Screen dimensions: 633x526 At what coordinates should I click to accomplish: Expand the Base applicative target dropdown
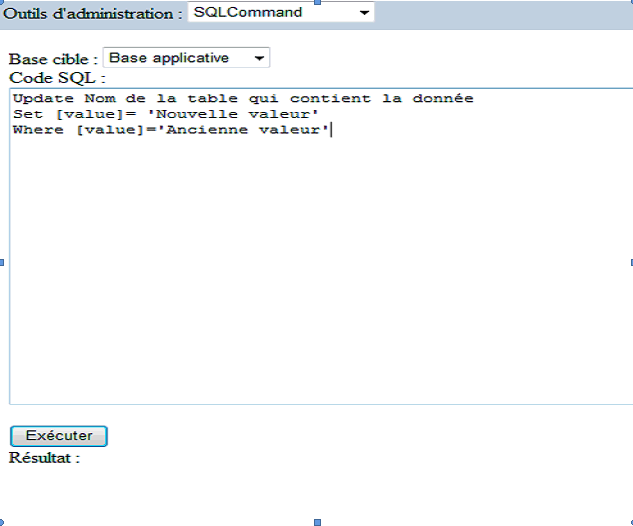pos(186,58)
